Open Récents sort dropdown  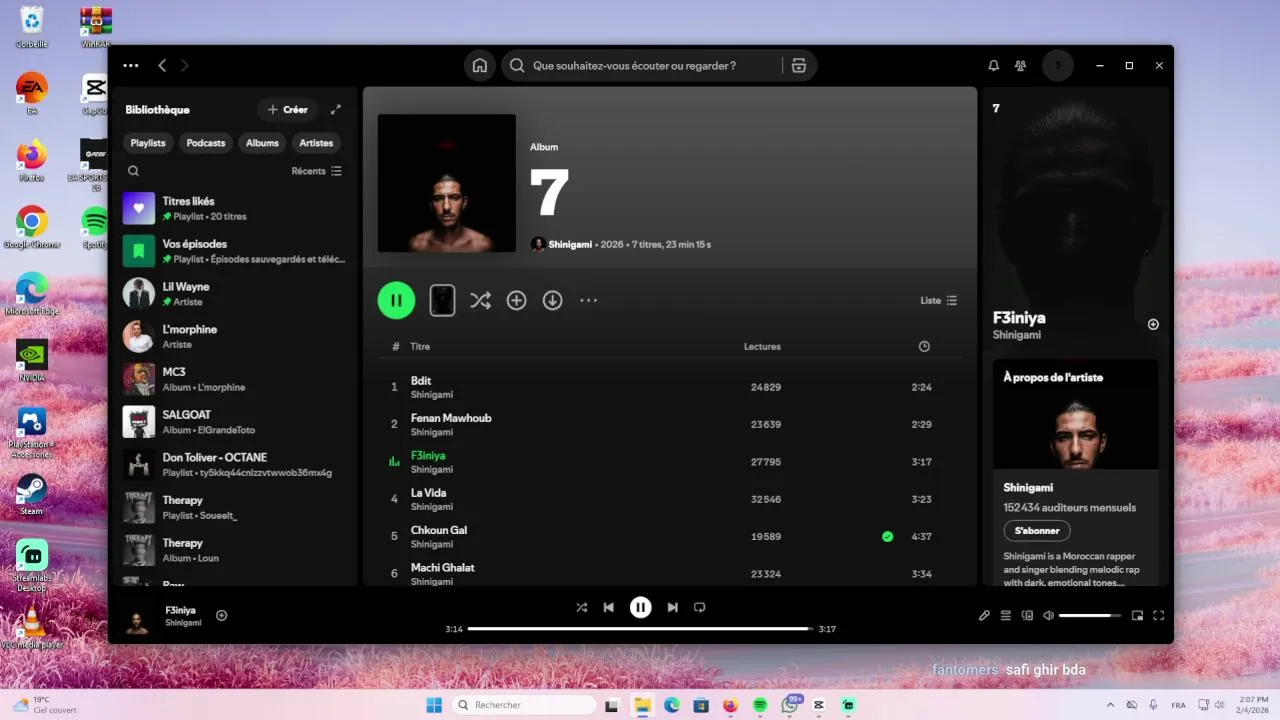click(x=316, y=171)
